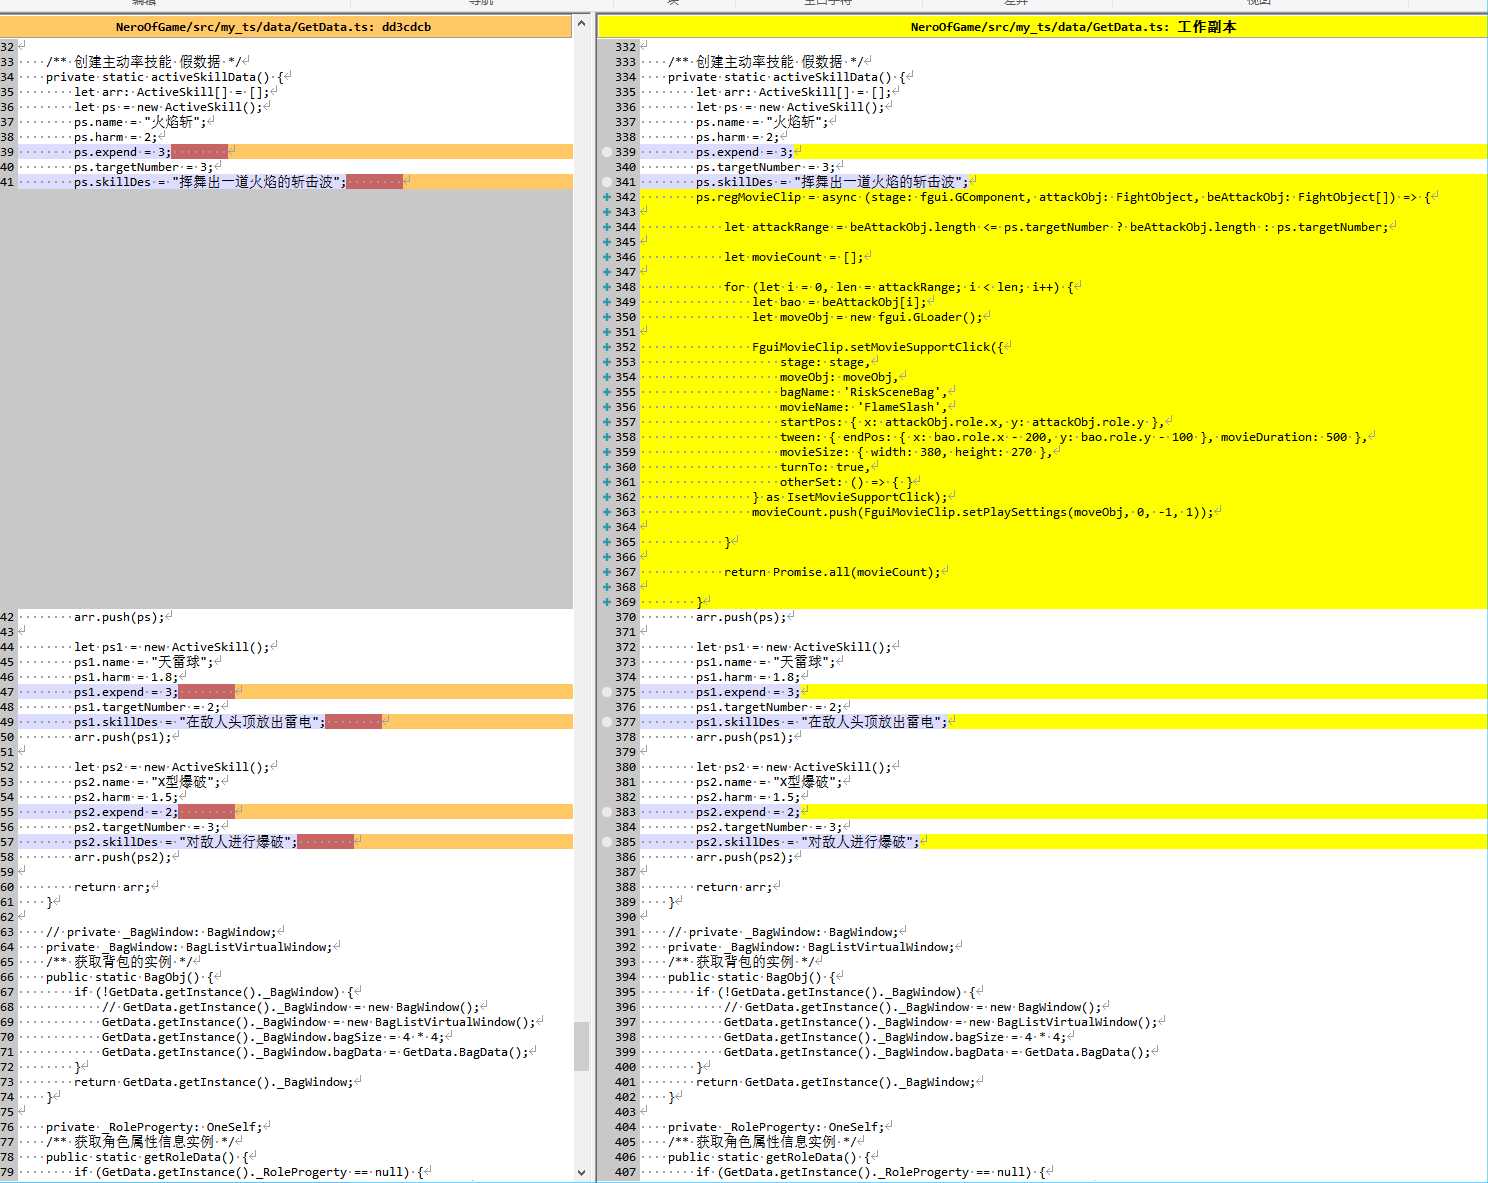Click right pane 'arr.push(ps);' on line 370

click(x=740, y=617)
